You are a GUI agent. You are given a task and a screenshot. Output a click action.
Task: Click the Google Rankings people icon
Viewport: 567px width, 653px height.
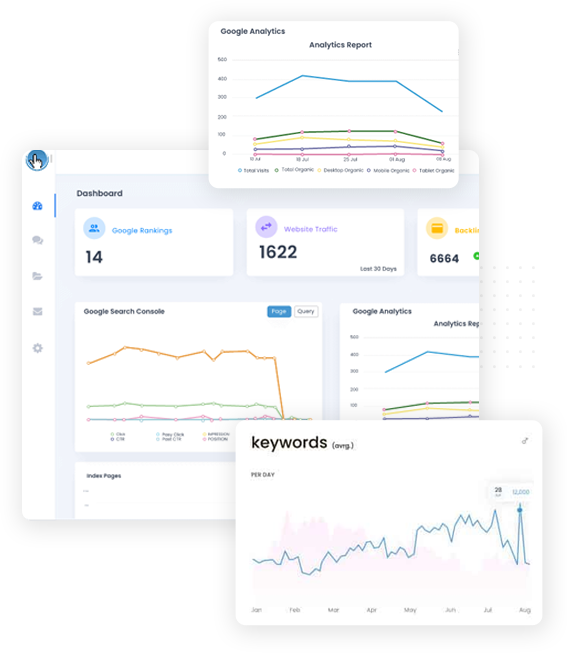point(94,228)
